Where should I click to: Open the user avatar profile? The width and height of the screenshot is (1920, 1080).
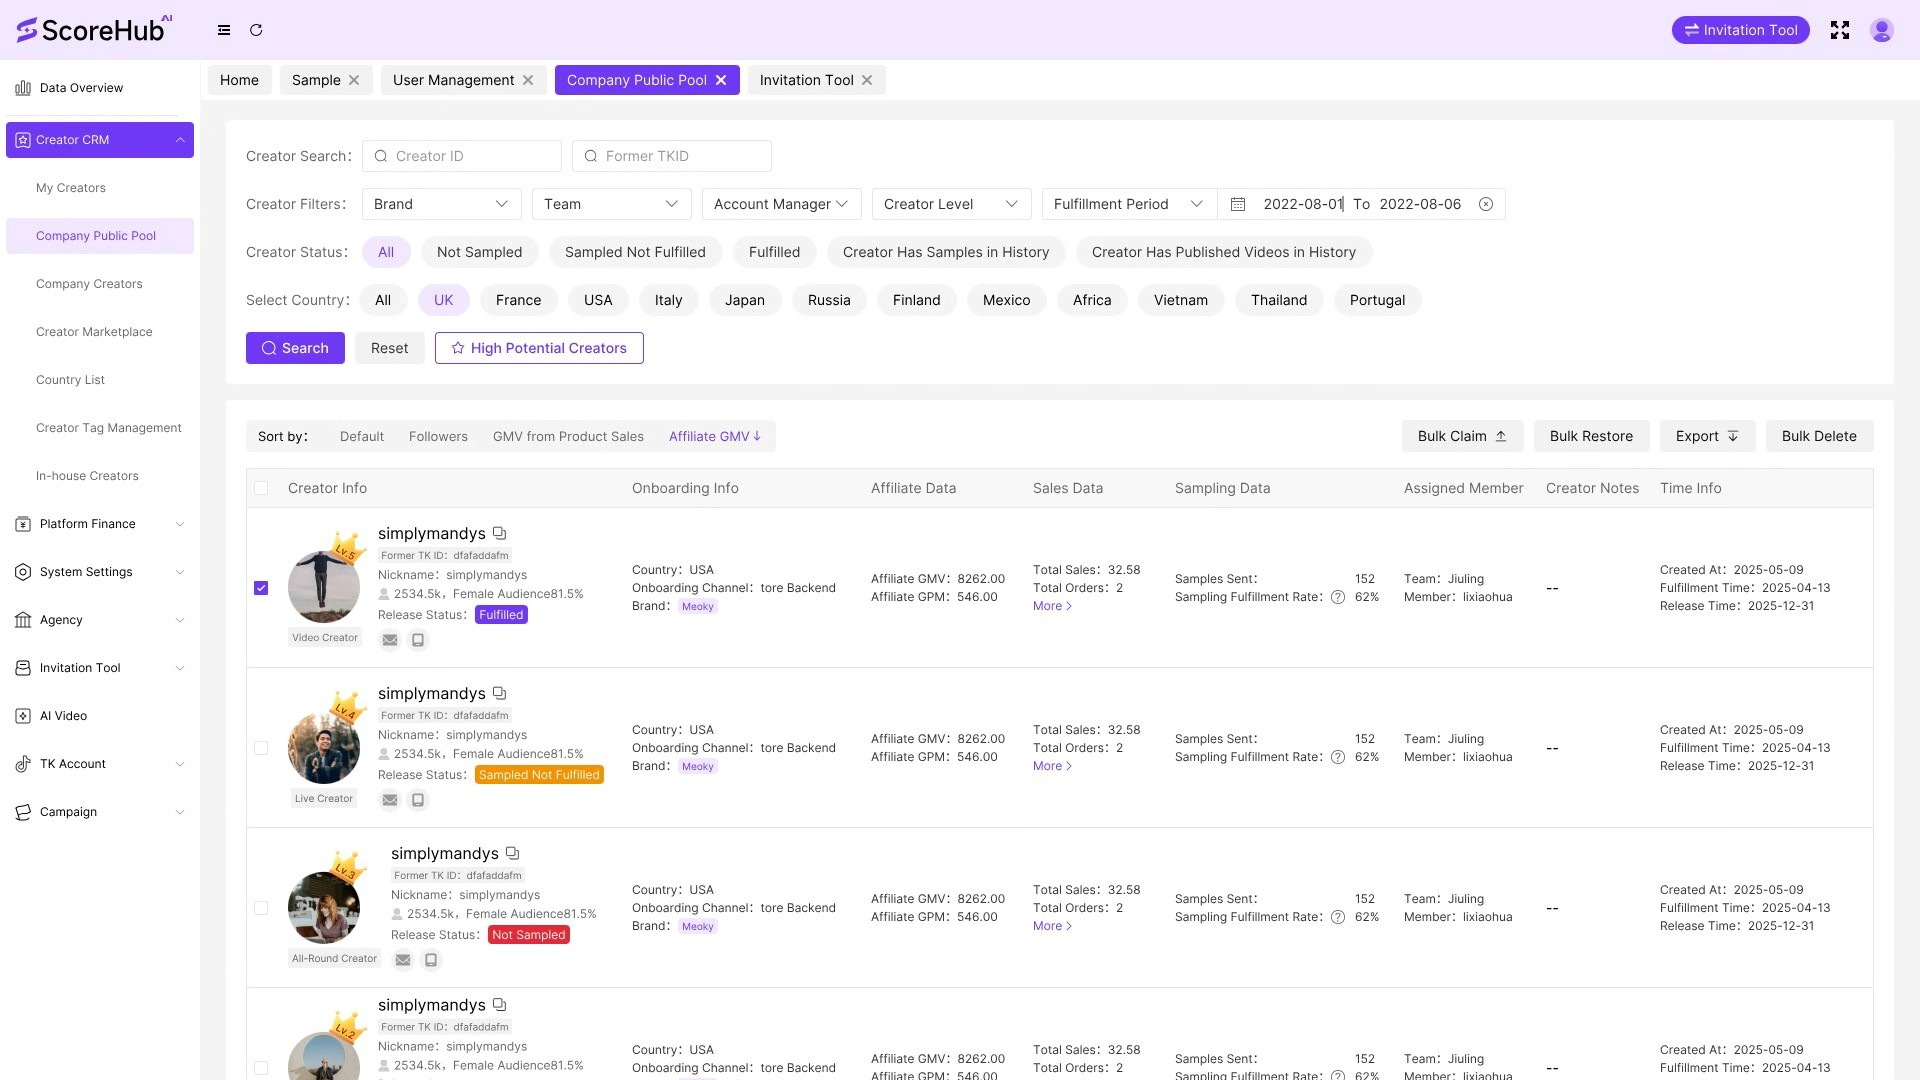(1882, 30)
